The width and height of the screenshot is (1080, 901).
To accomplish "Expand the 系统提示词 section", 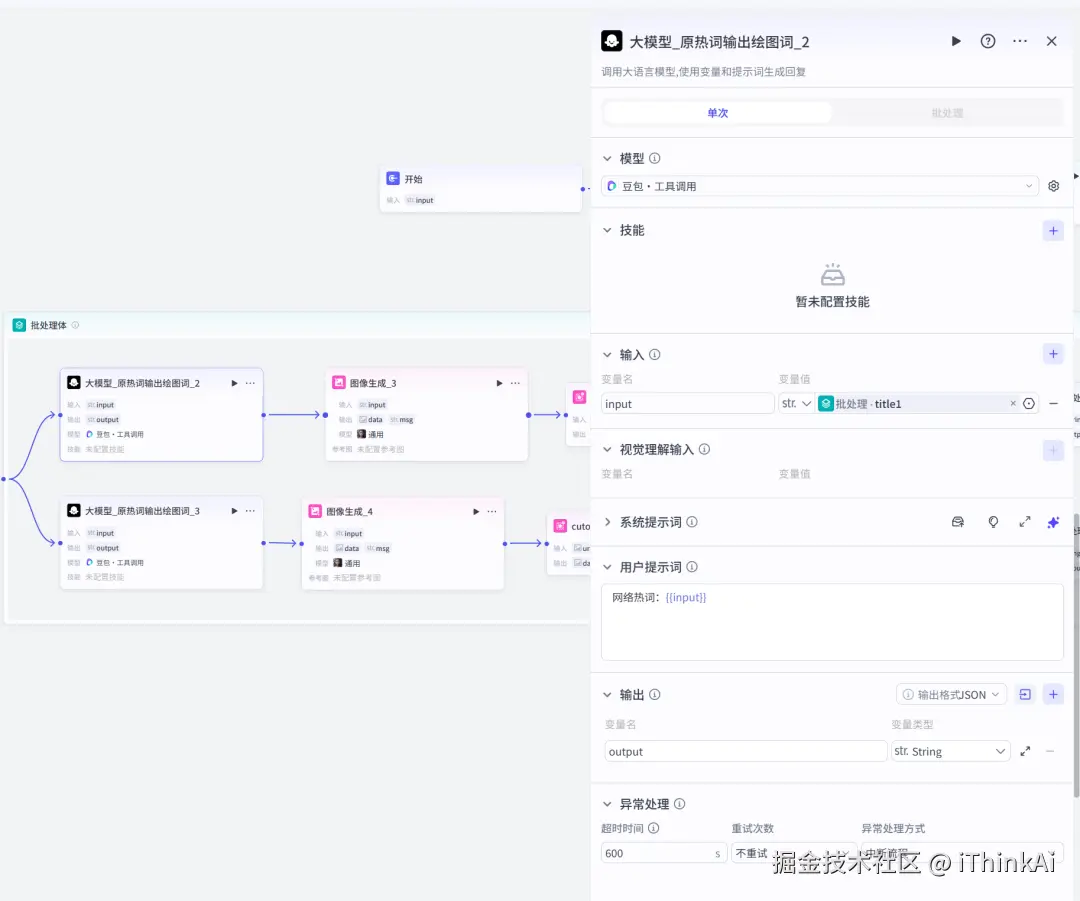I will (607, 522).
